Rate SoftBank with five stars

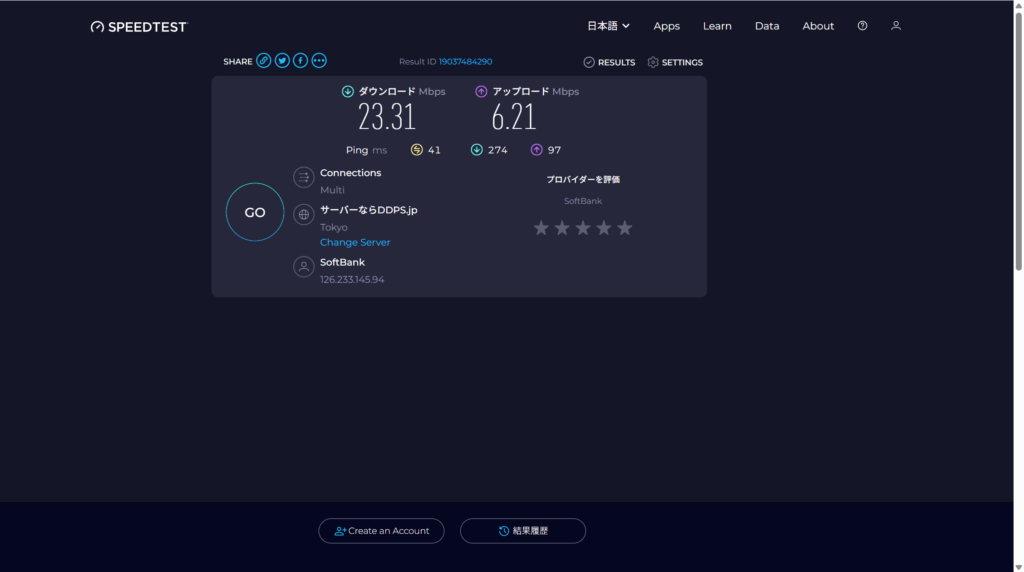coord(625,228)
